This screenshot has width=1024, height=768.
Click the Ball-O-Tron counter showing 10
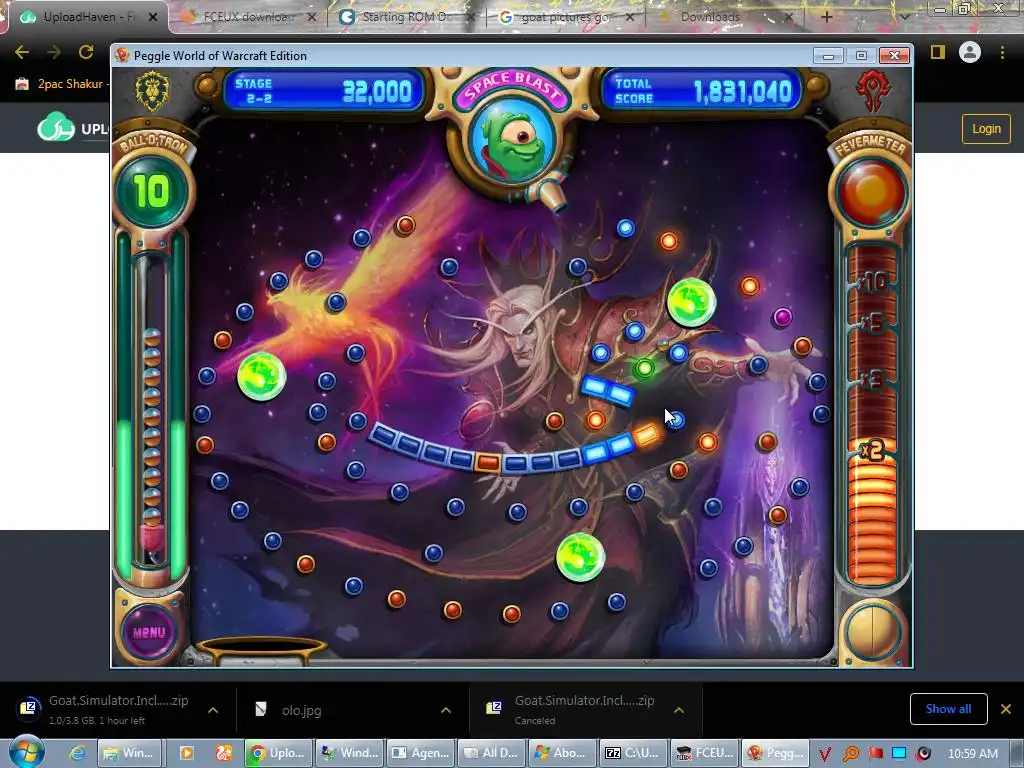(x=152, y=191)
